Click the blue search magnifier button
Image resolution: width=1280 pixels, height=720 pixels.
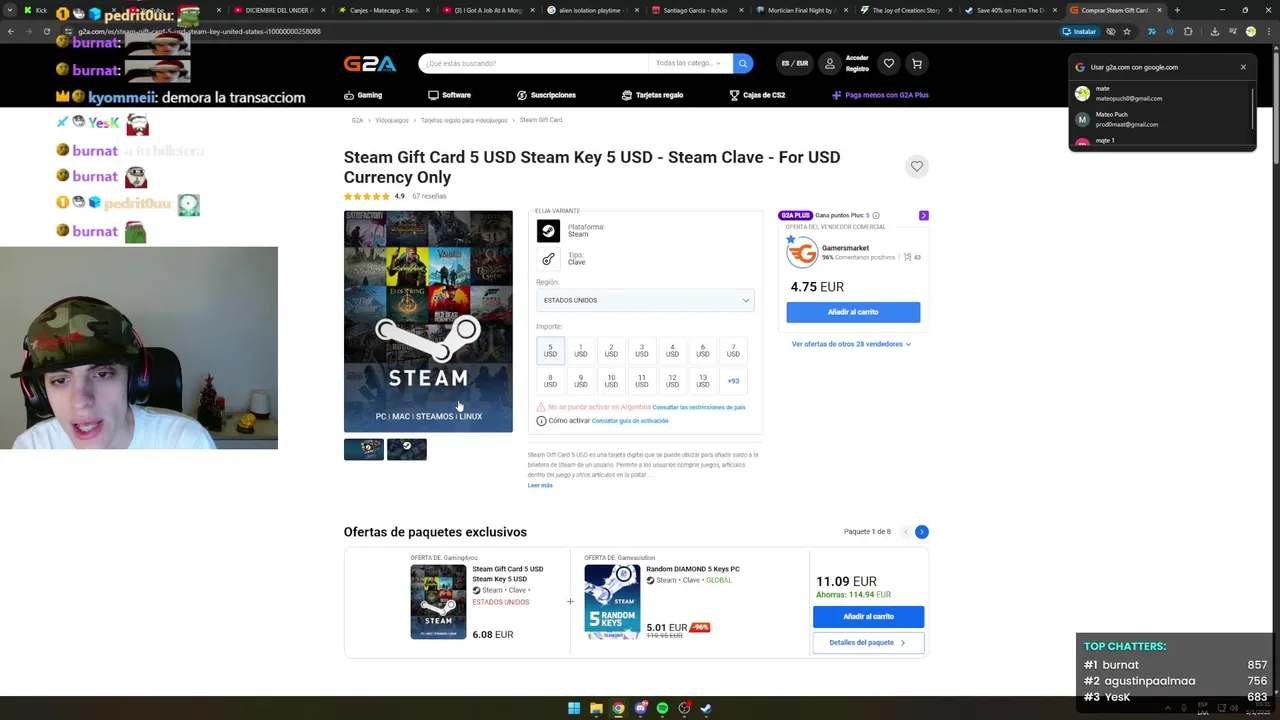743,63
